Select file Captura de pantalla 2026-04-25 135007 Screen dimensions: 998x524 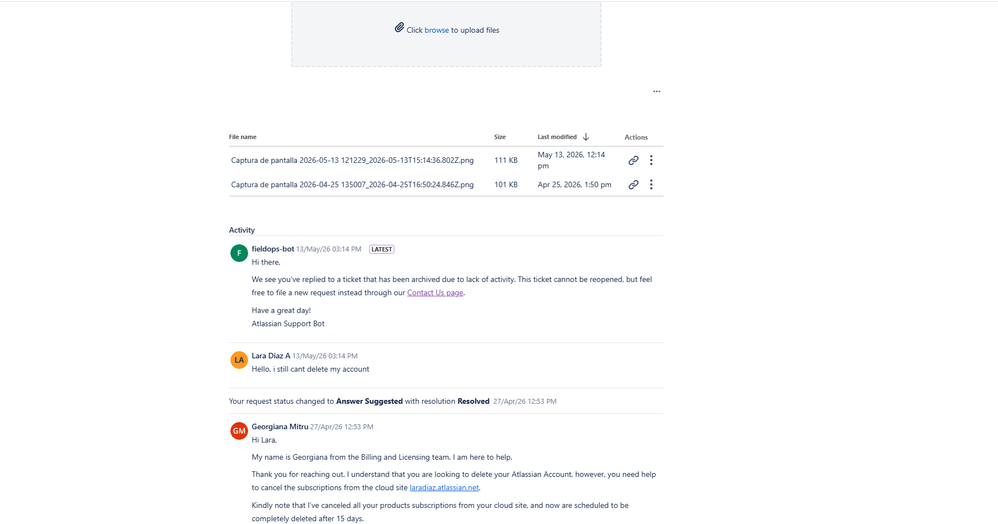tap(352, 185)
